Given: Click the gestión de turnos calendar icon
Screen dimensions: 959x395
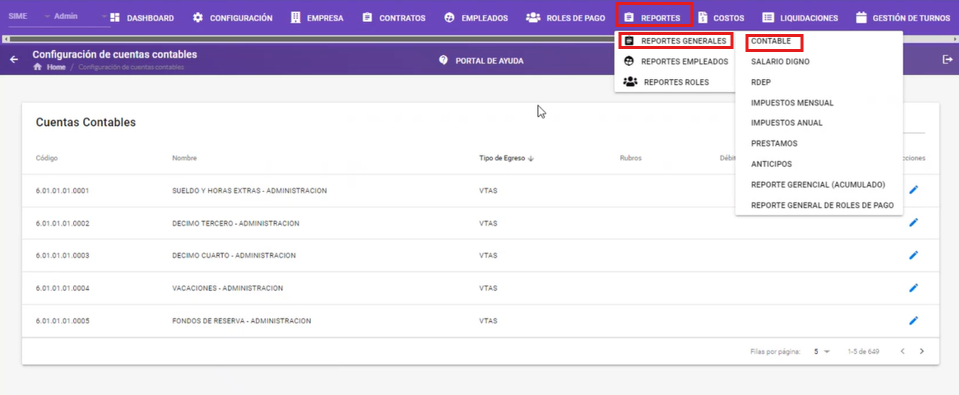Looking at the screenshot, I should (861, 18).
